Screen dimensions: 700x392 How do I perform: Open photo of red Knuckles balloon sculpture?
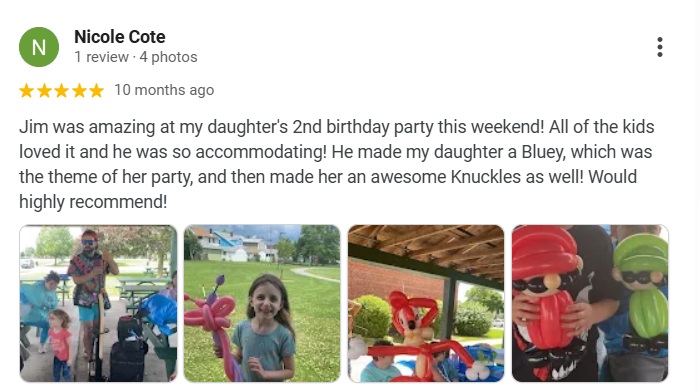pos(426,304)
